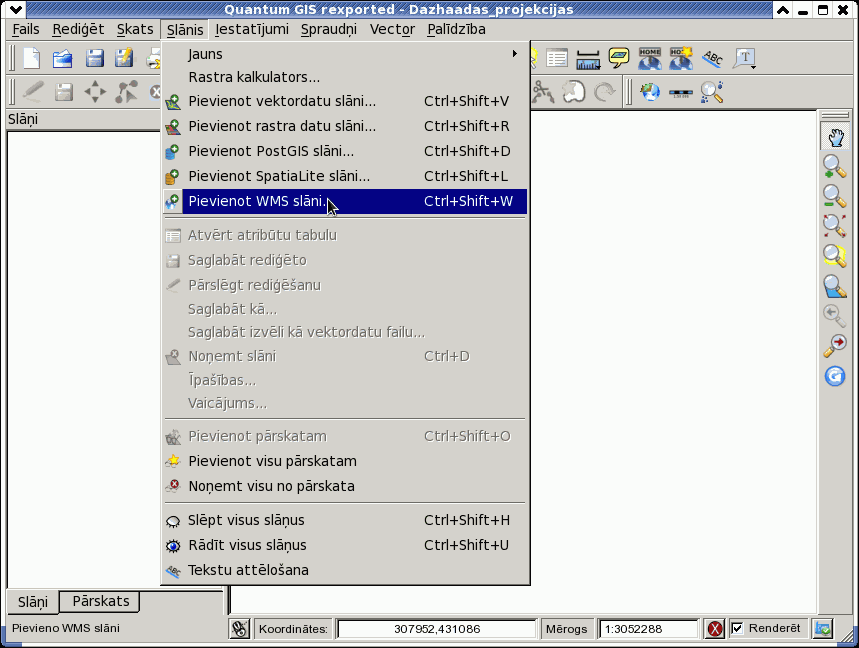Open a project with the folder icon
The height and width of the screenshot is (648, 859).
point(62,58)
